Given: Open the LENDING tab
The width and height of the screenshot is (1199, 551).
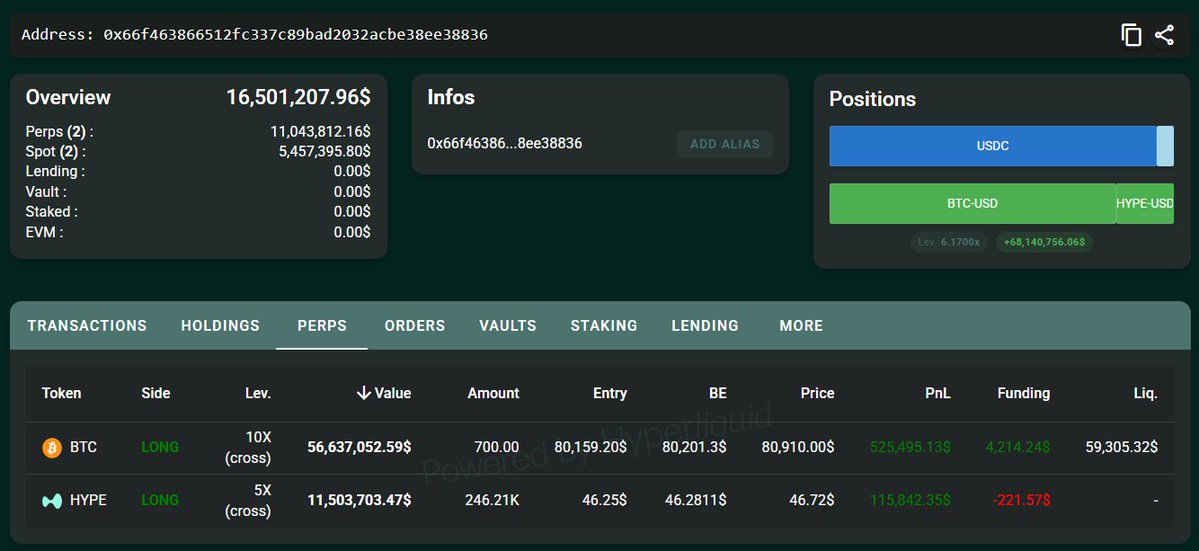Looking at the screenshot, I should tap(705, 326).
